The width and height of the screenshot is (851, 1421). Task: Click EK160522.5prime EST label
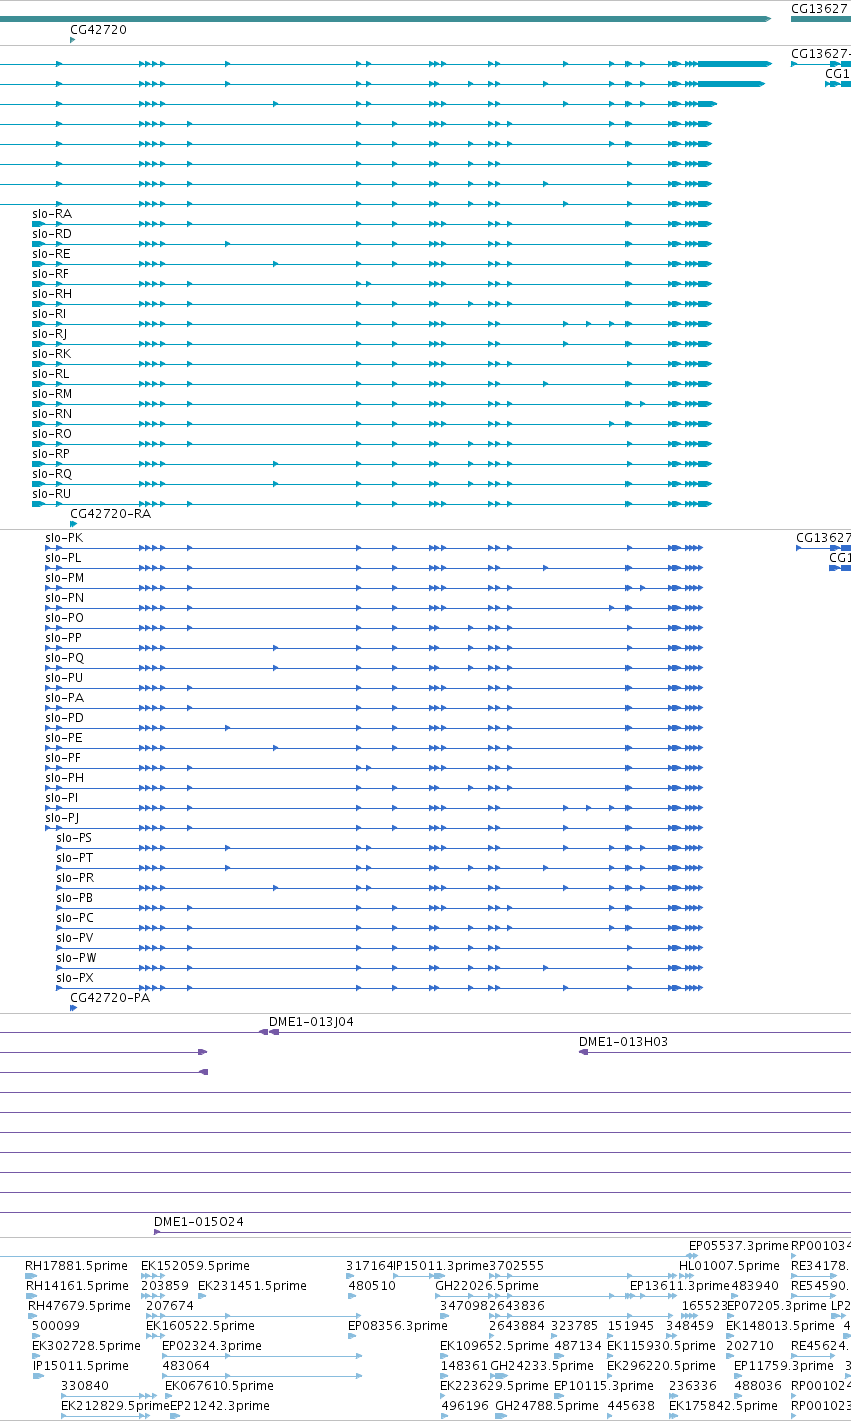200,1326
